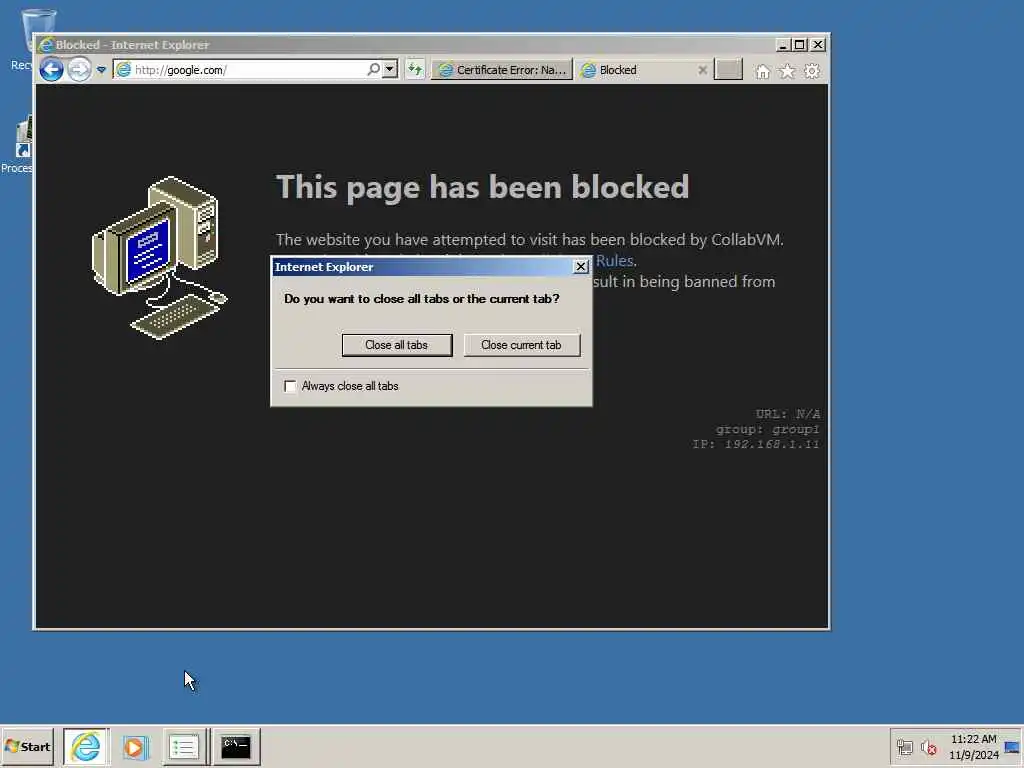This screenshot has height=768, width=1024.
Task: Close the Blocked tab with its X
Action: click(702, 70)
